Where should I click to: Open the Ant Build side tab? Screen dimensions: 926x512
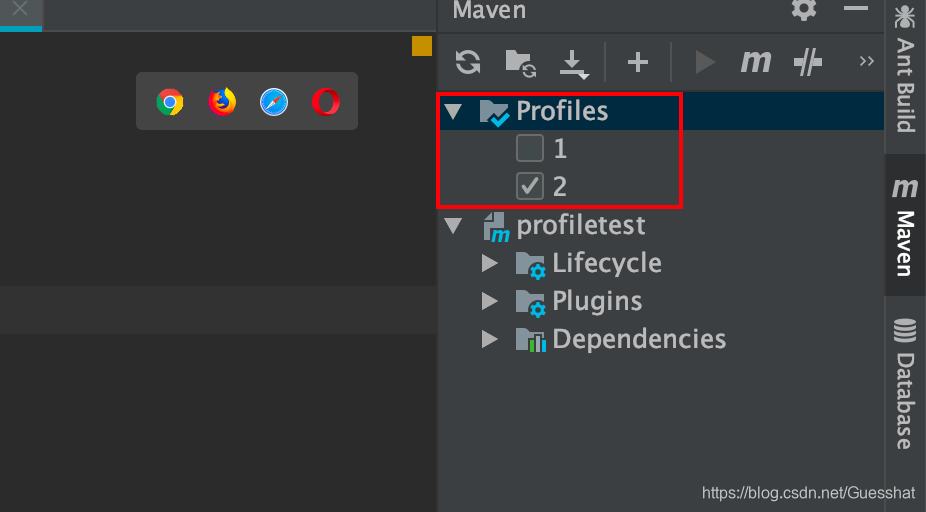[905, 69]
